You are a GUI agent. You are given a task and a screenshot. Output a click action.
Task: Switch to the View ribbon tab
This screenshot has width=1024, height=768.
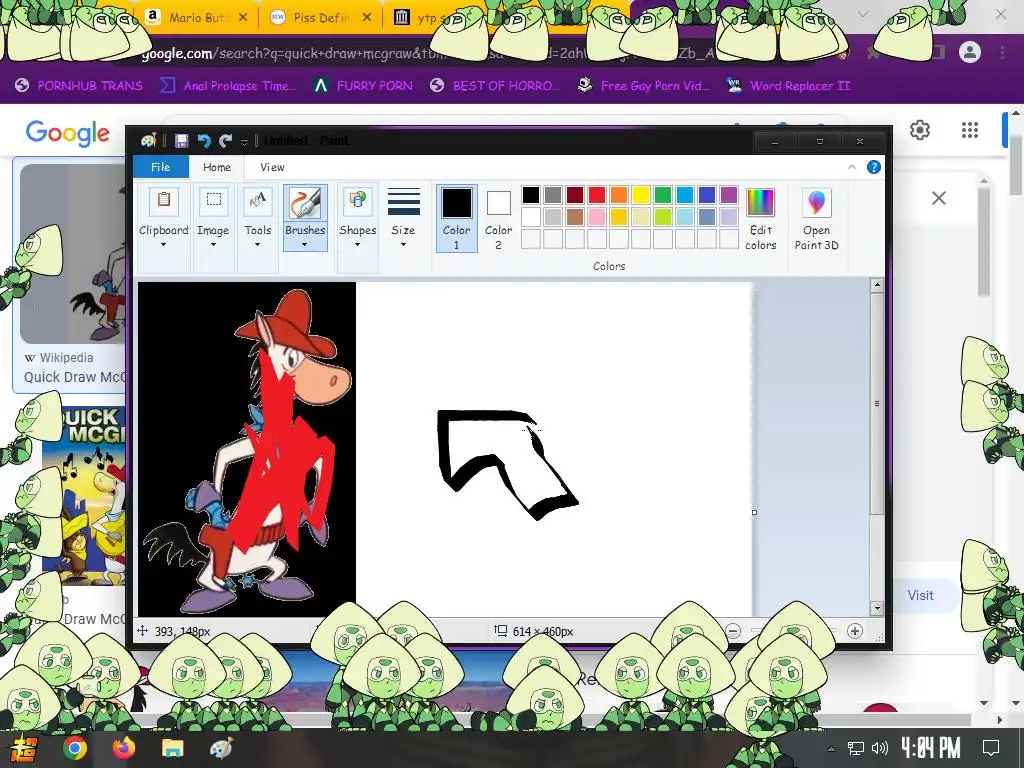272,167
